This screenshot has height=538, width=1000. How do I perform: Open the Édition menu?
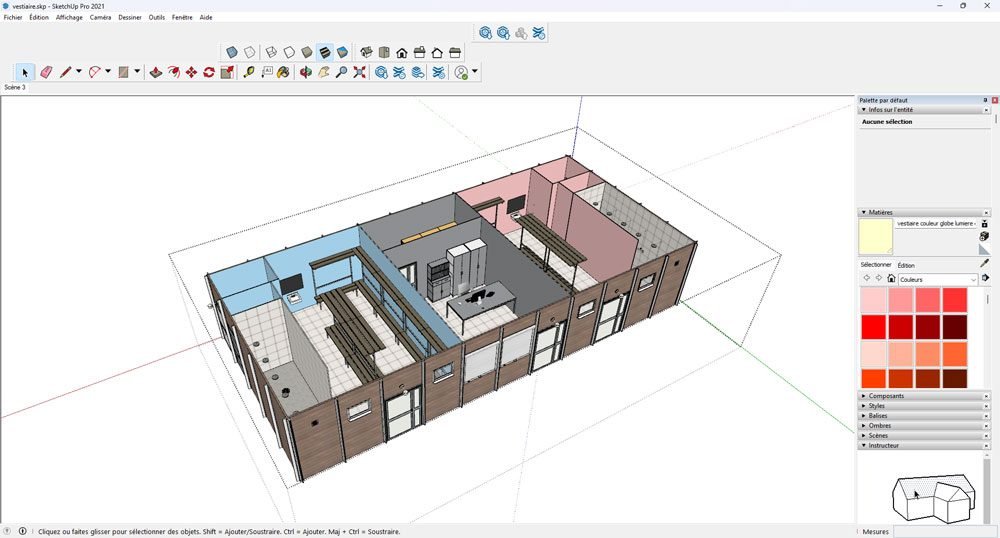39,17
